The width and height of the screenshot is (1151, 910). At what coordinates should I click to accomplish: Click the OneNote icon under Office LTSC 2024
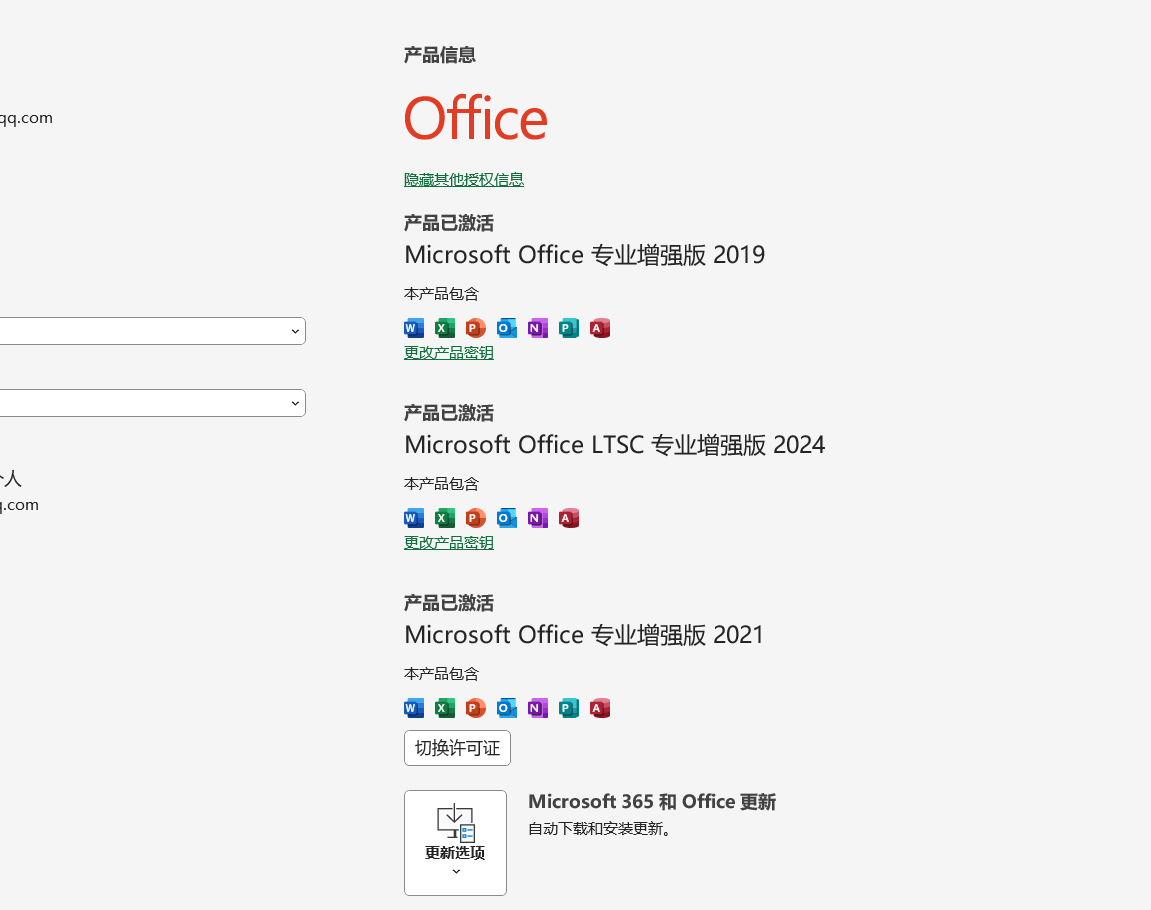click(538, 518)
